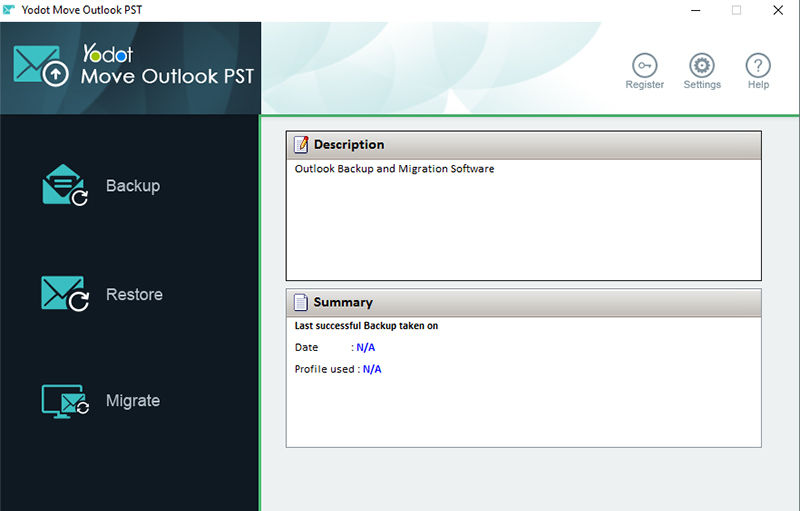The image size is (800, 511).
Task: Click the title bar app icon
Action: coord(9,10)
